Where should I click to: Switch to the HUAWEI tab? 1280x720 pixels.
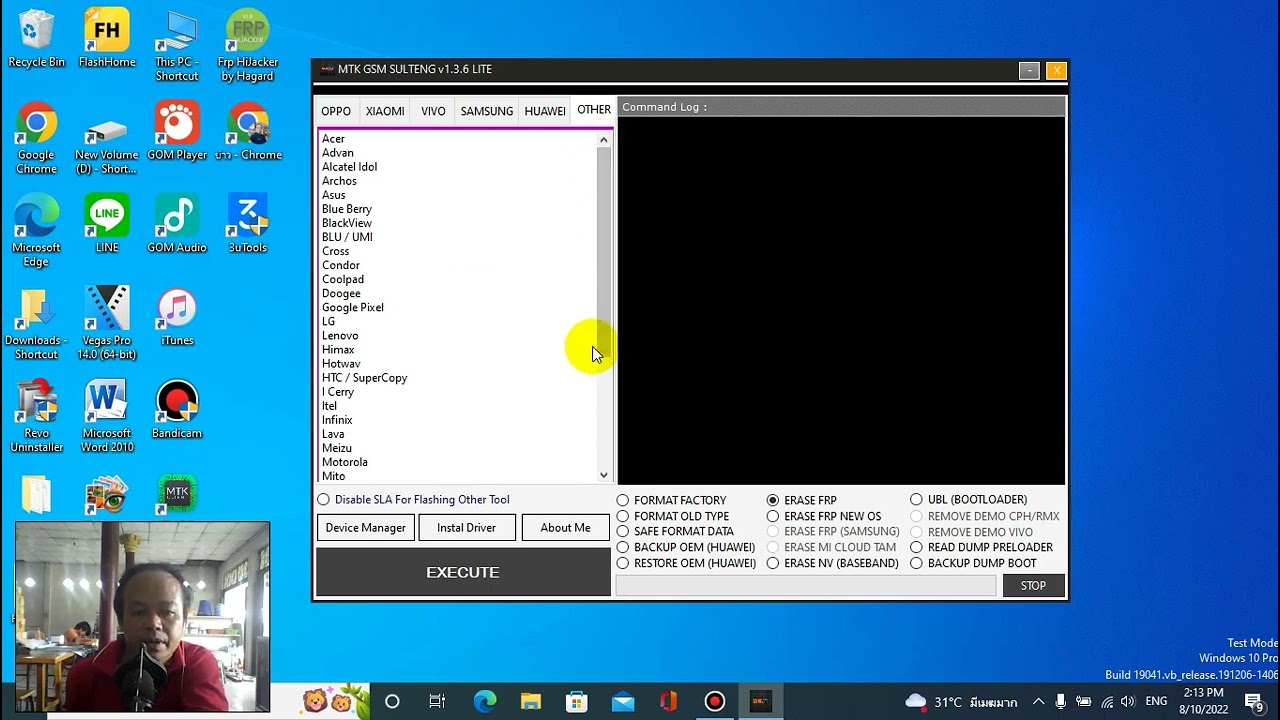(545, 111)
